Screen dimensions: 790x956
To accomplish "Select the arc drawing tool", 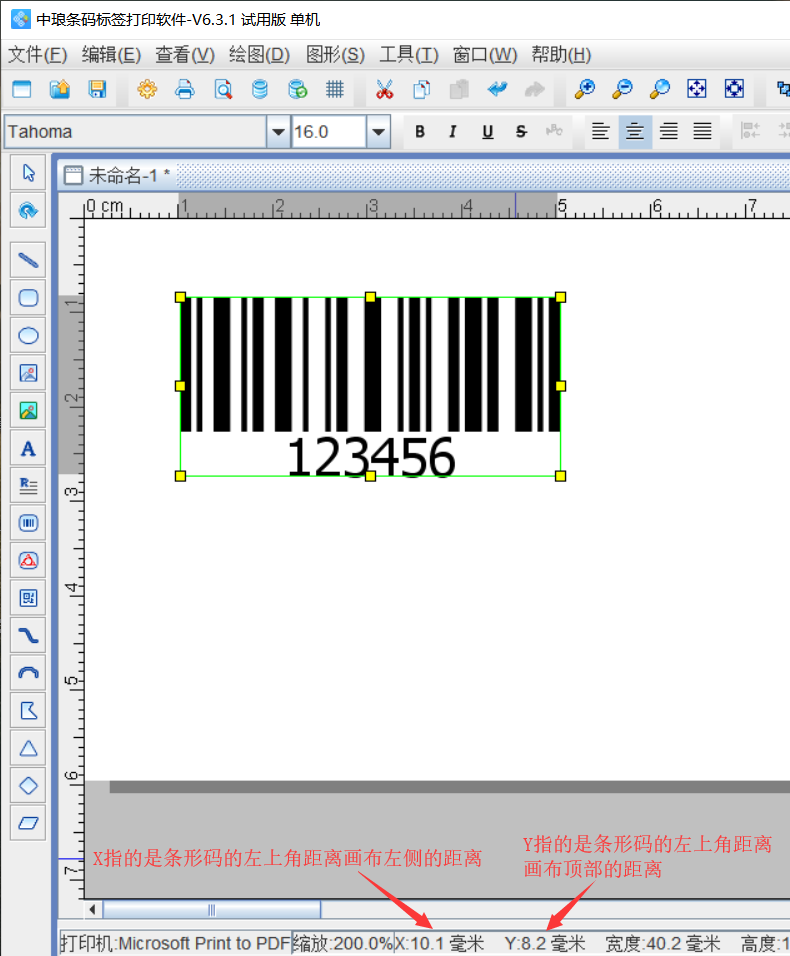I will pos(28,673).
